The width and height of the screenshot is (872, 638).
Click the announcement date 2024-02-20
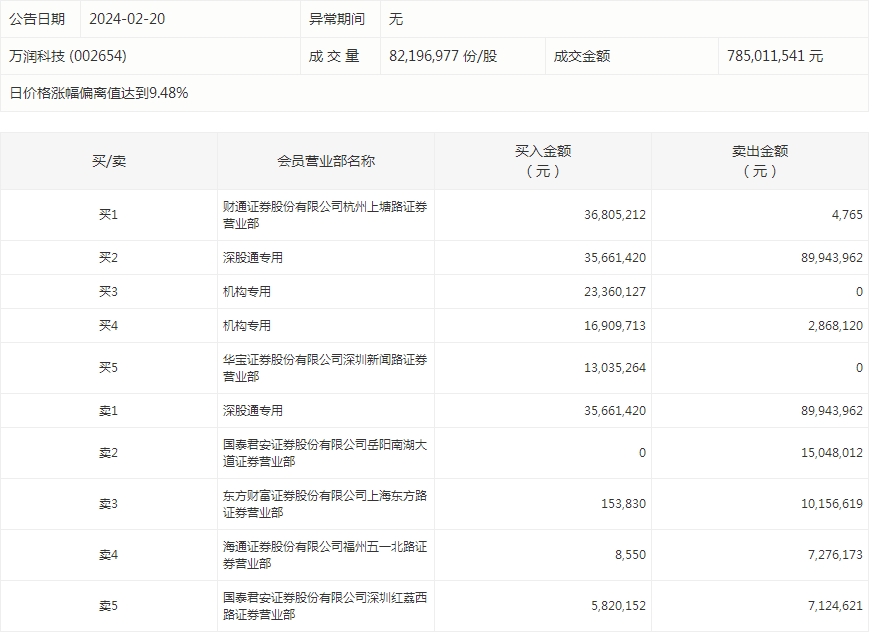coord(127,19)
